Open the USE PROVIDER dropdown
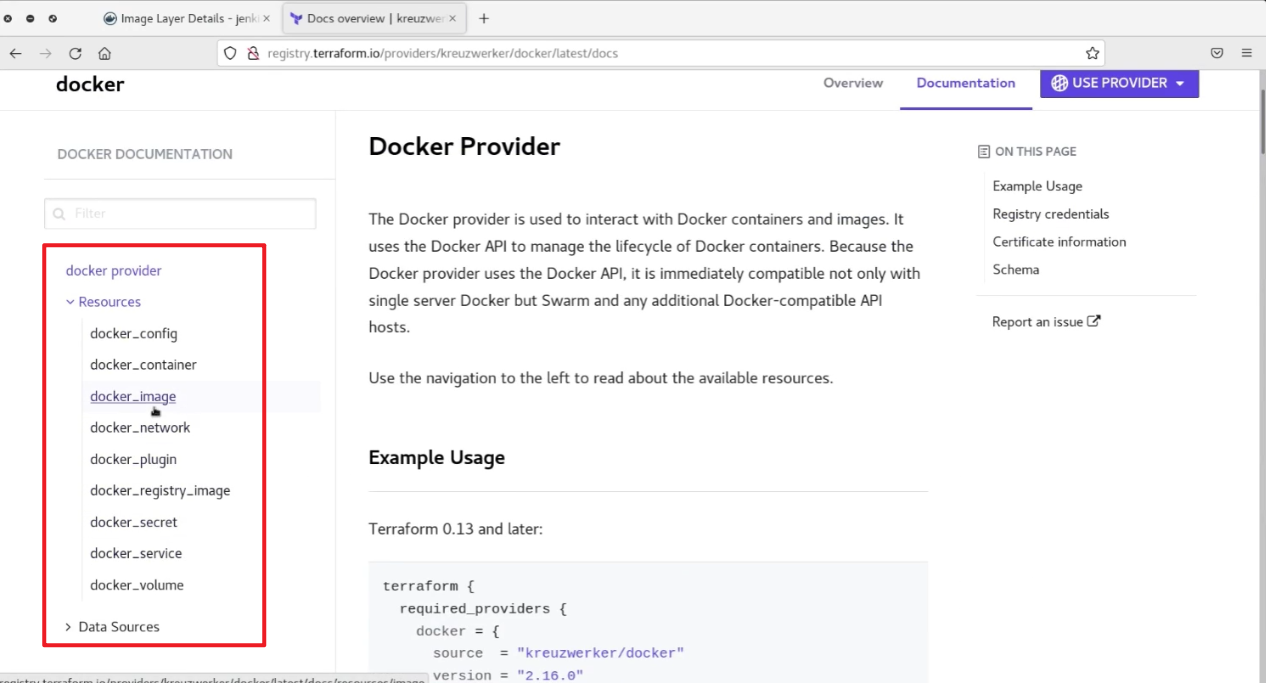 (1119, 83)
